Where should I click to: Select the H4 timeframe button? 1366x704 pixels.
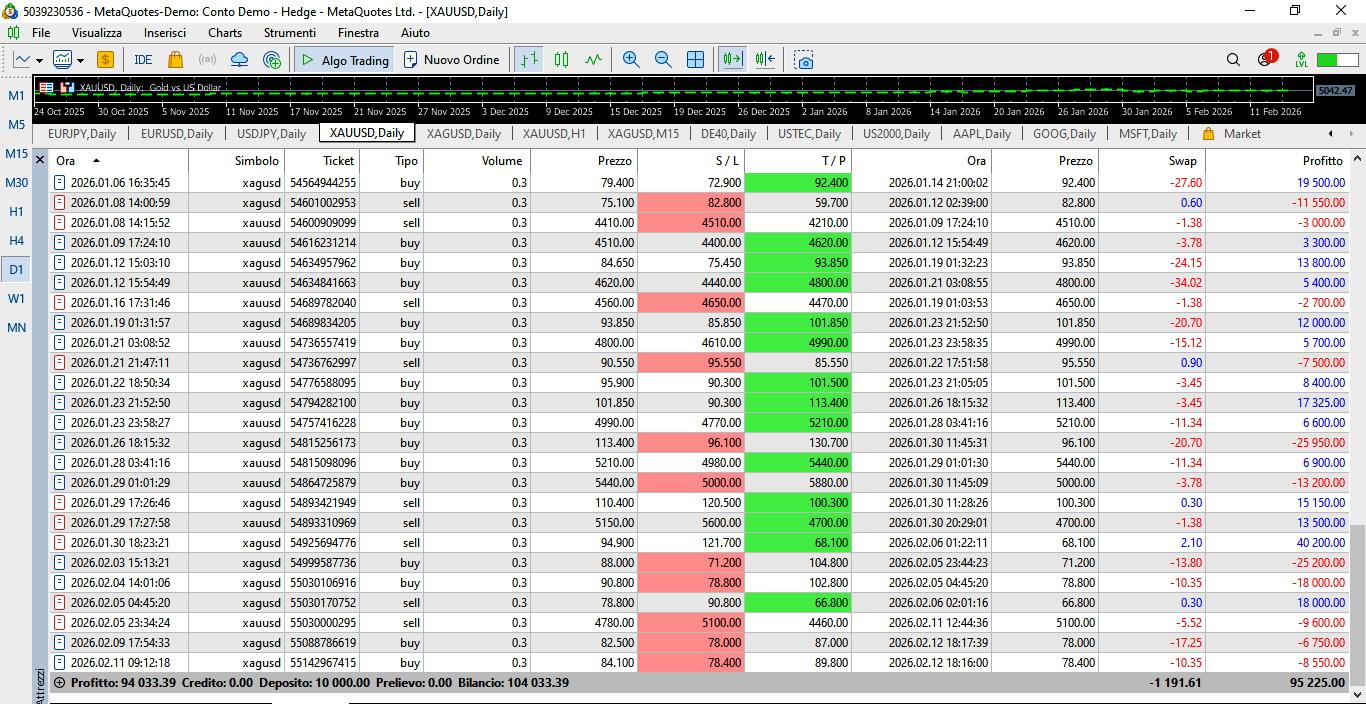[x=17, y=241]
